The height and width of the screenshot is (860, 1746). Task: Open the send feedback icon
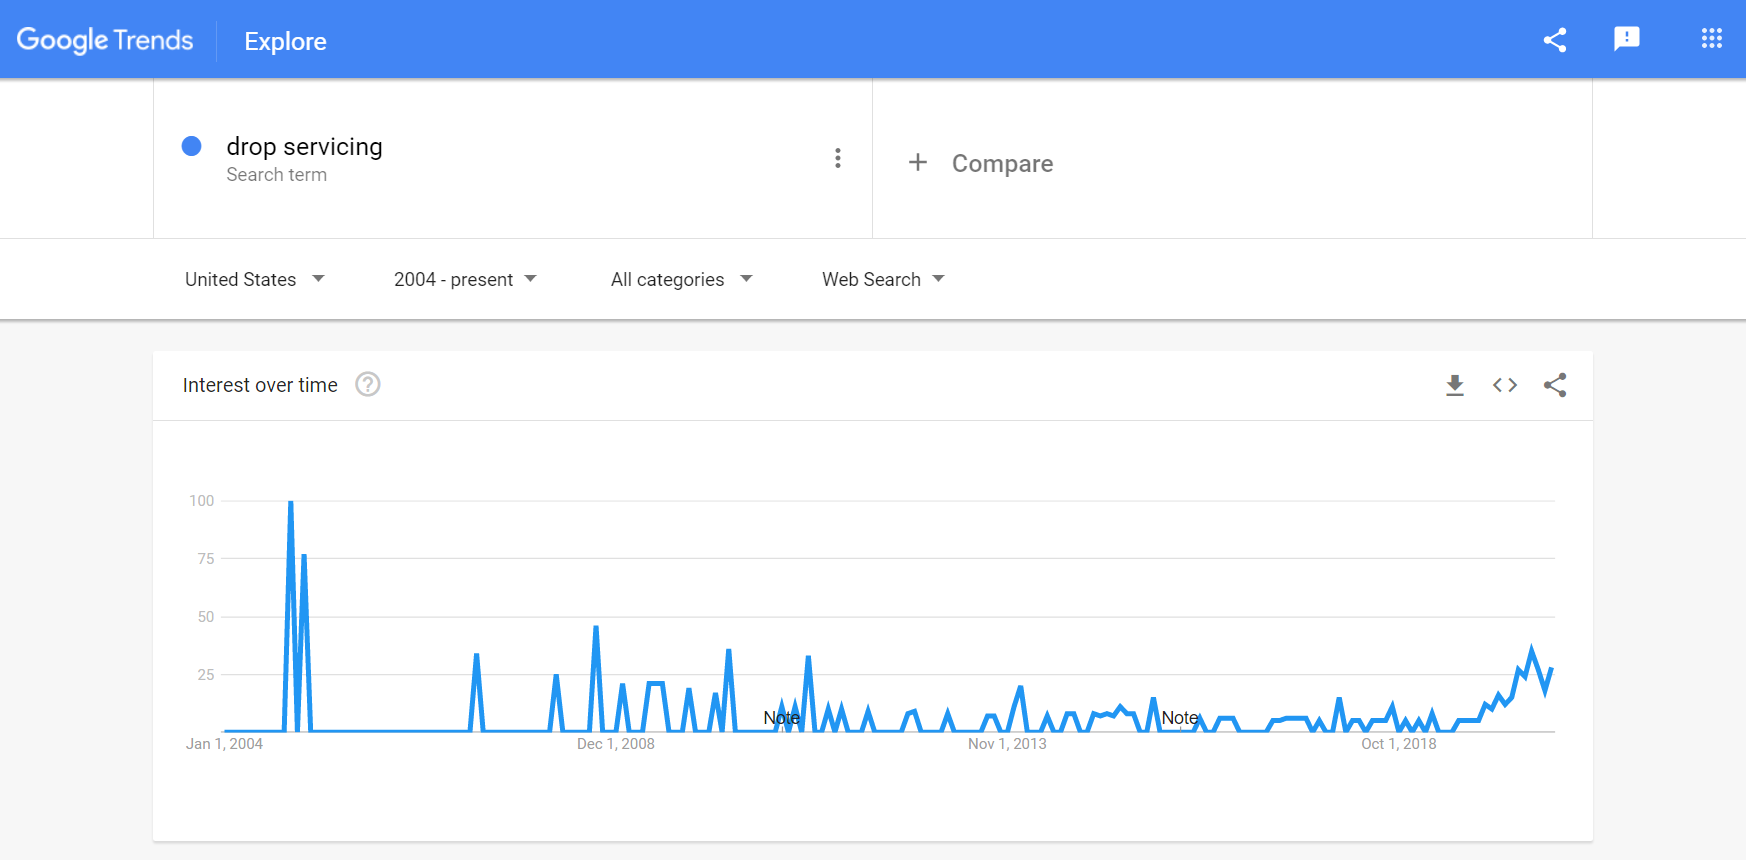[x=1627, y=39]
